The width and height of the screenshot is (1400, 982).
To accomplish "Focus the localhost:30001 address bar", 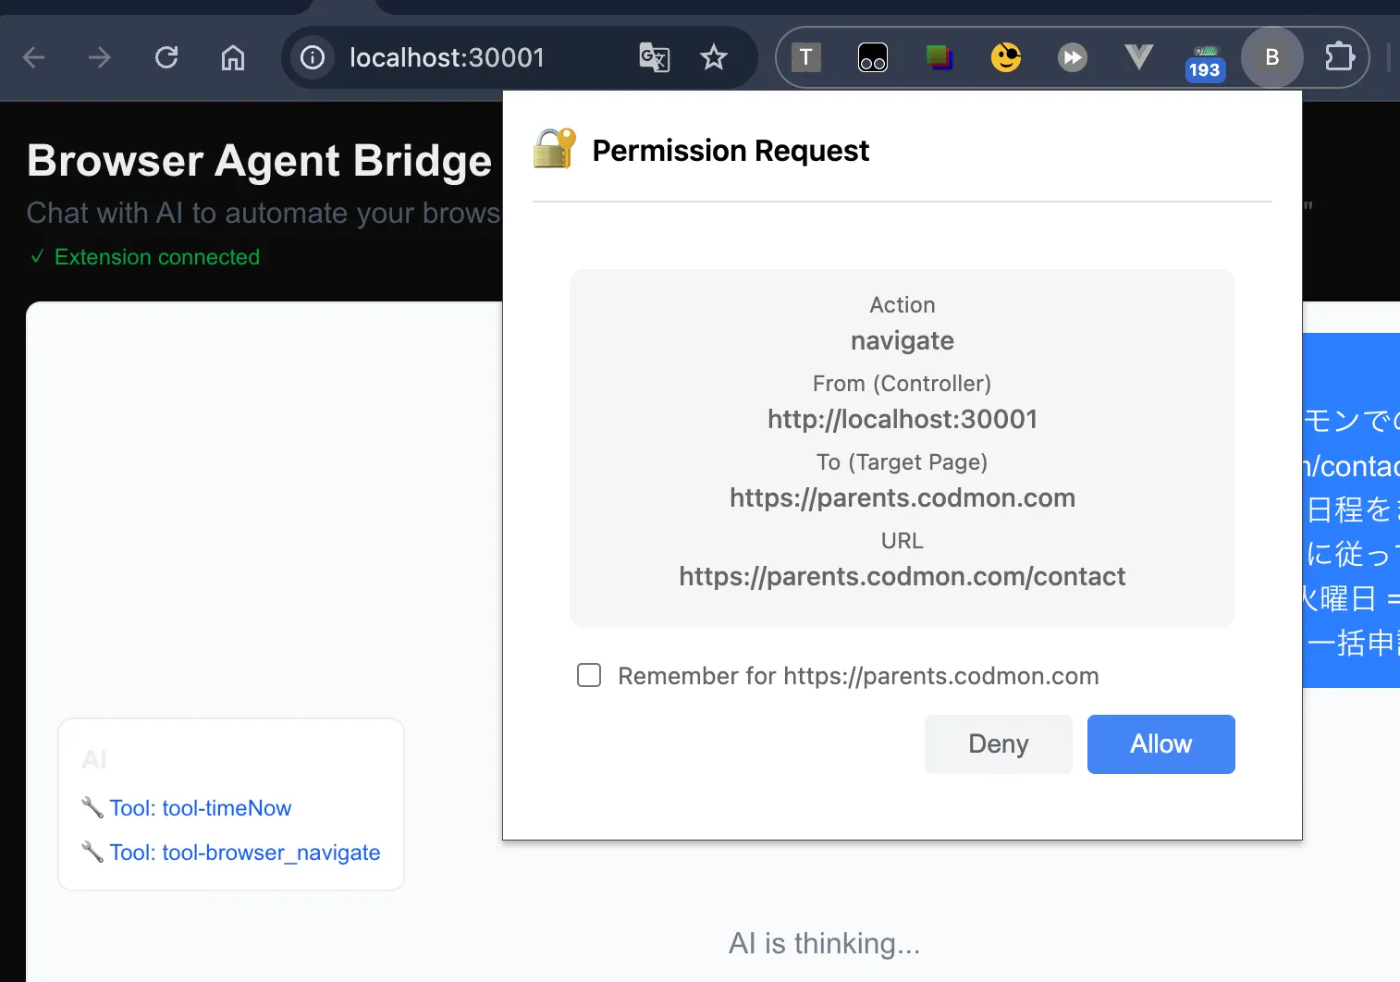I will tap(447, 58).
